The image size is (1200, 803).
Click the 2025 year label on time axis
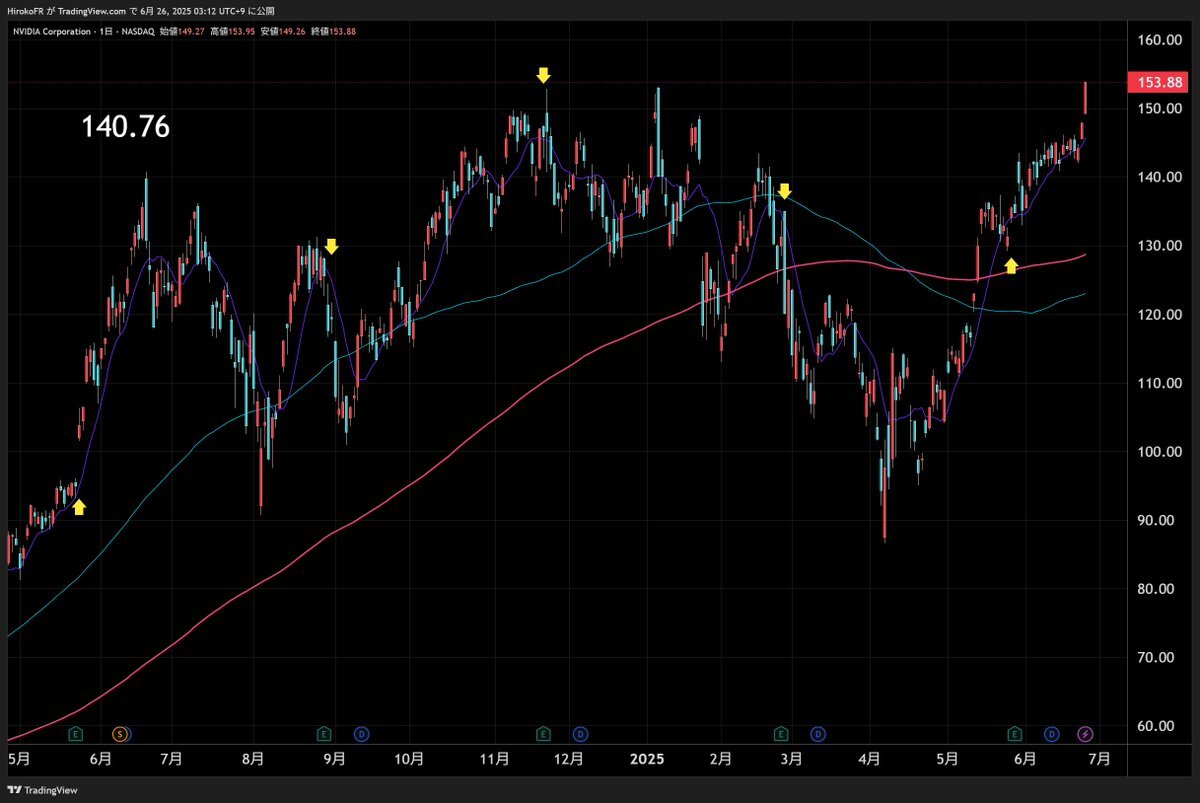(x=647, y=759)
